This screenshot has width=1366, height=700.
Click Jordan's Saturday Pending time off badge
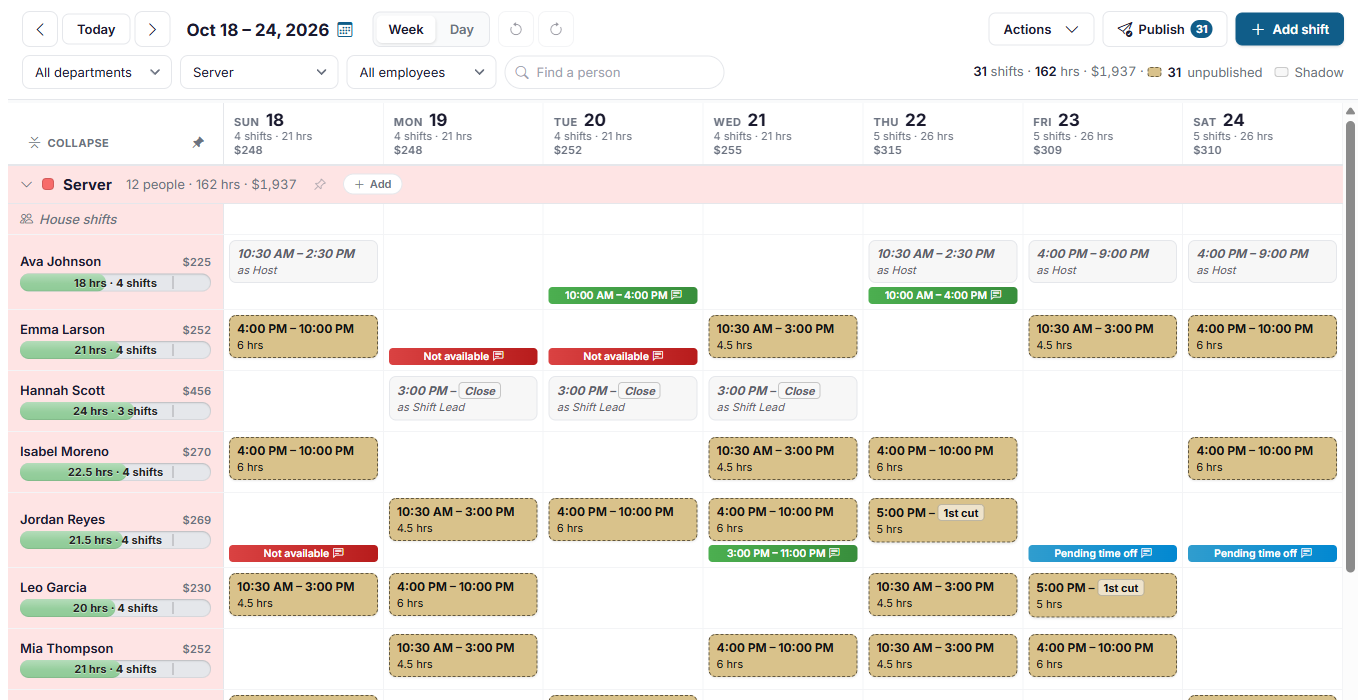pos(1262,553)
